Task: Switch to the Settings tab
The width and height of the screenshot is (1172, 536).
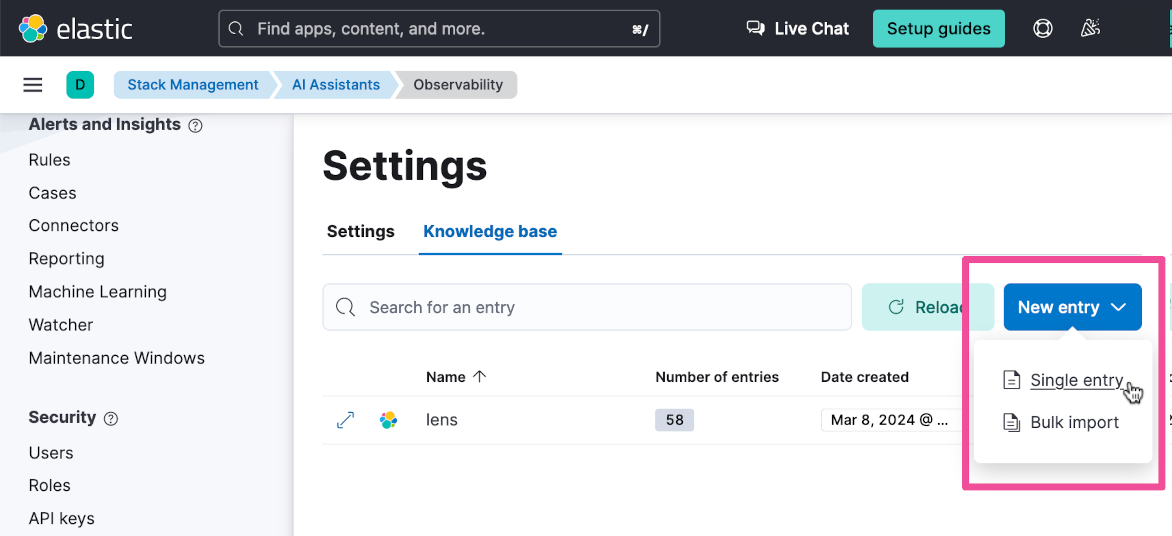Action: tap(360, 231)
